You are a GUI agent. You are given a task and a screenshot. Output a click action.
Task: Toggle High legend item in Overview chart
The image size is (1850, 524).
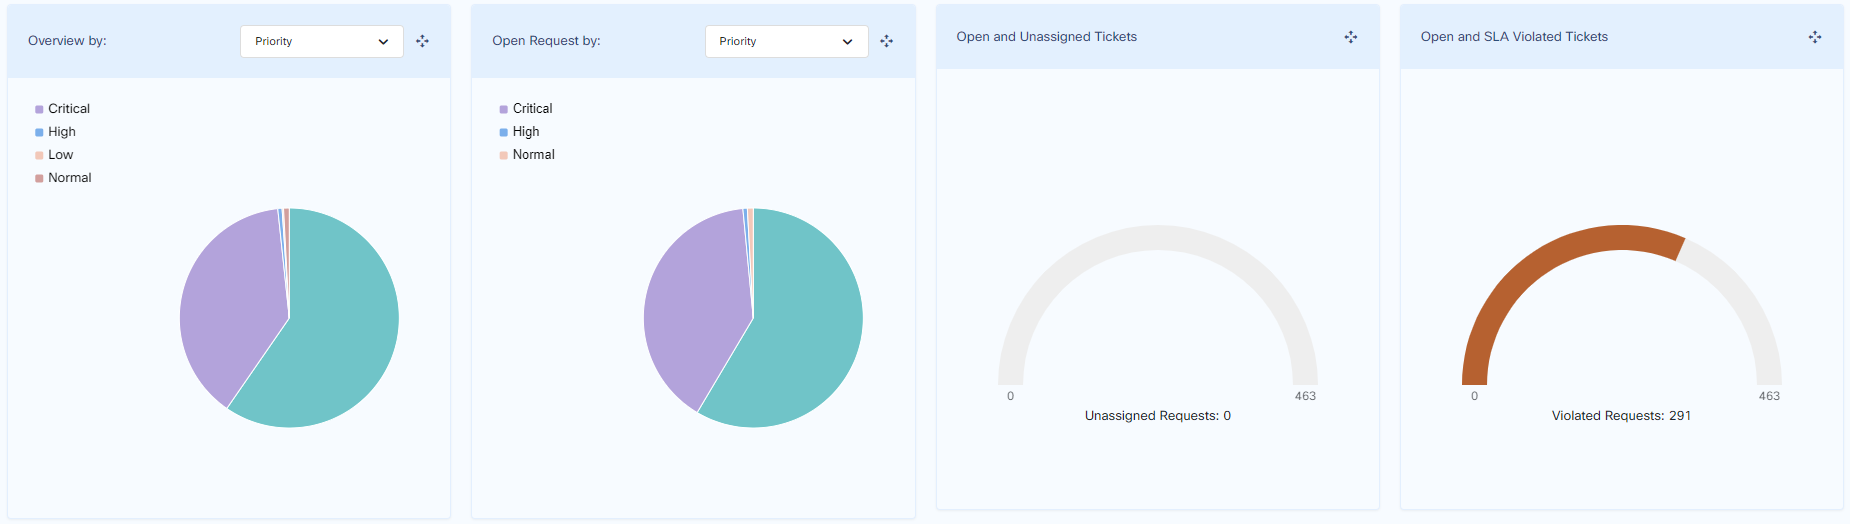(x=61, y=132)
